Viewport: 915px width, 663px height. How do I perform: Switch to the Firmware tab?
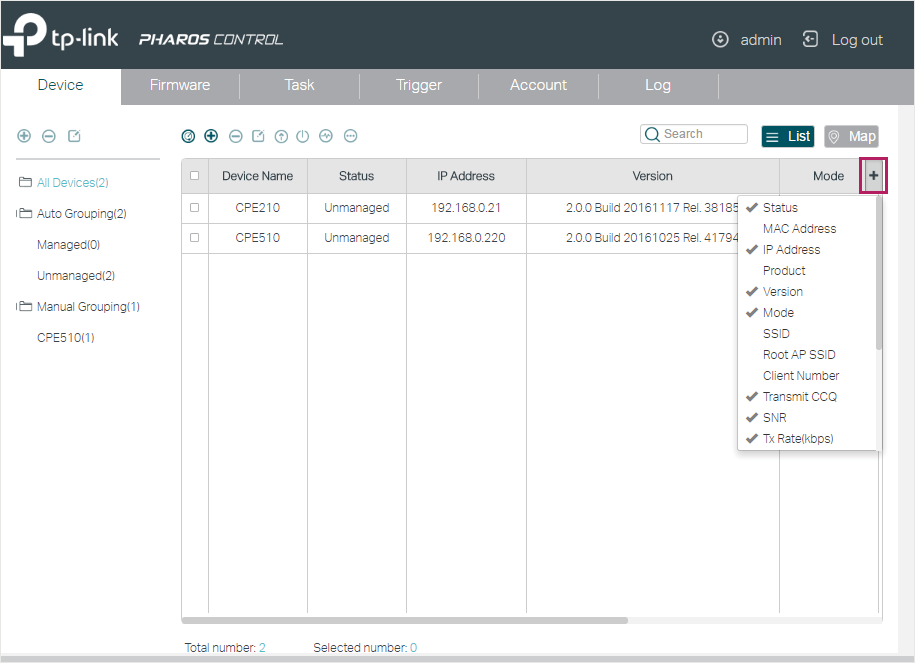point(180,85)
